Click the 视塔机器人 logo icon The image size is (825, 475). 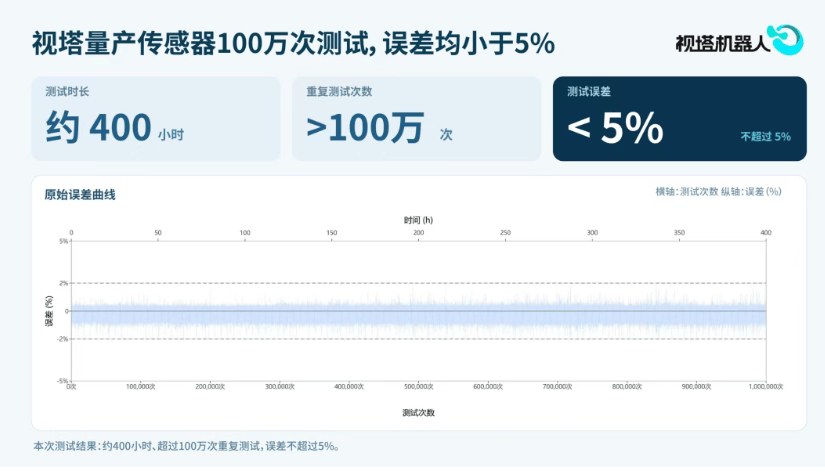(x=785, y=39)
